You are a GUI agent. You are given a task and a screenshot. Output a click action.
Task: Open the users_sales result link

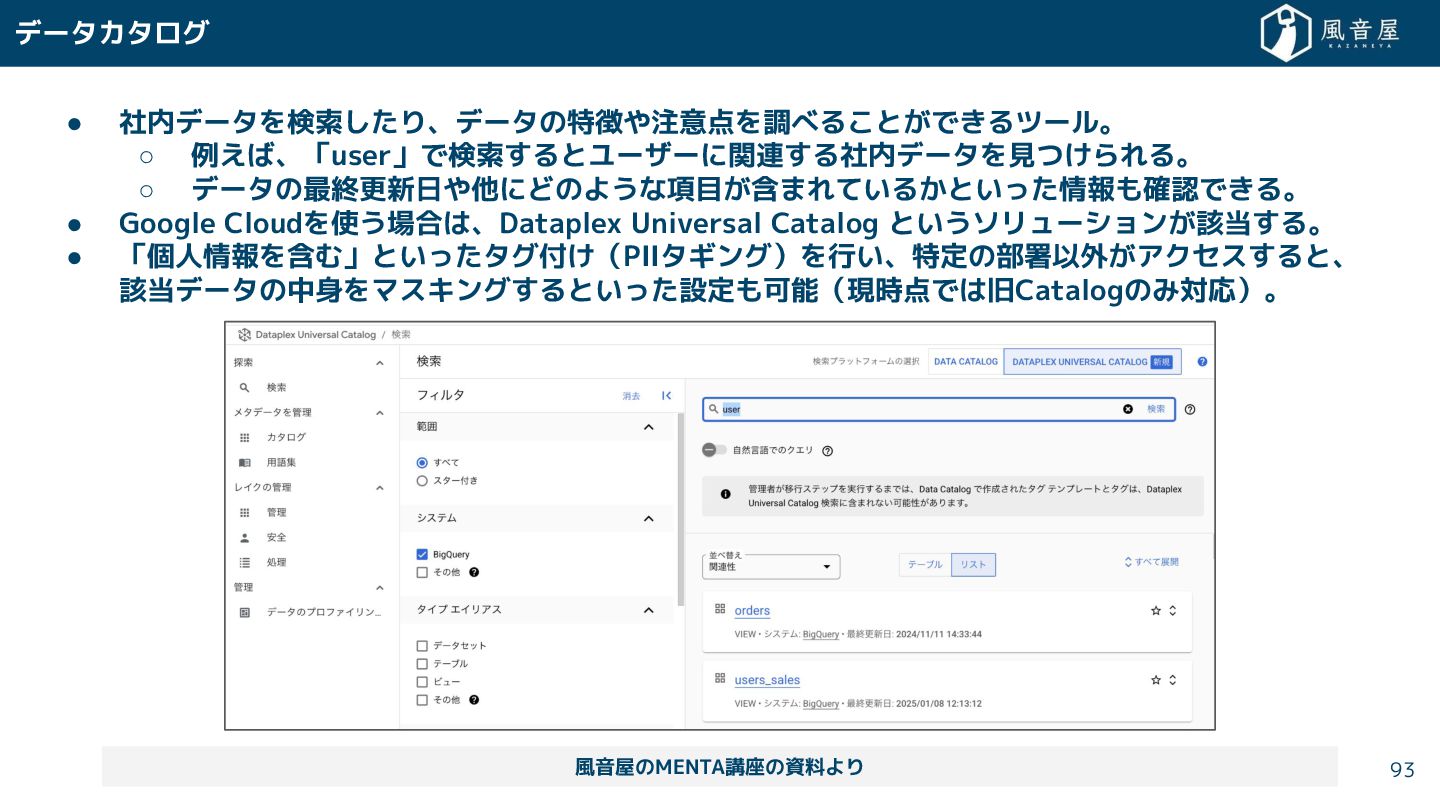(767, 680)
